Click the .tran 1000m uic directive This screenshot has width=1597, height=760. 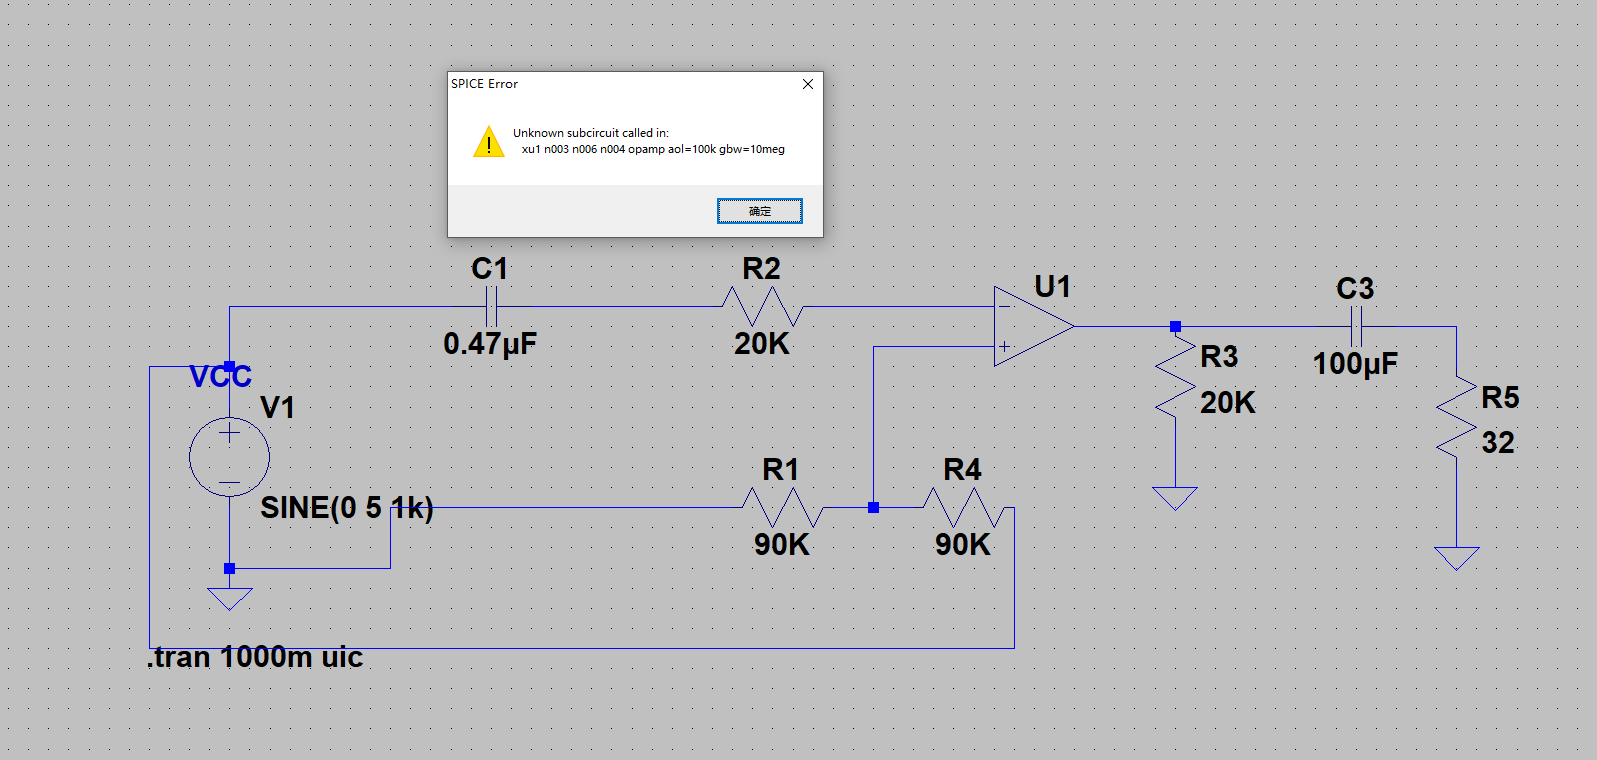click(255, 657)
